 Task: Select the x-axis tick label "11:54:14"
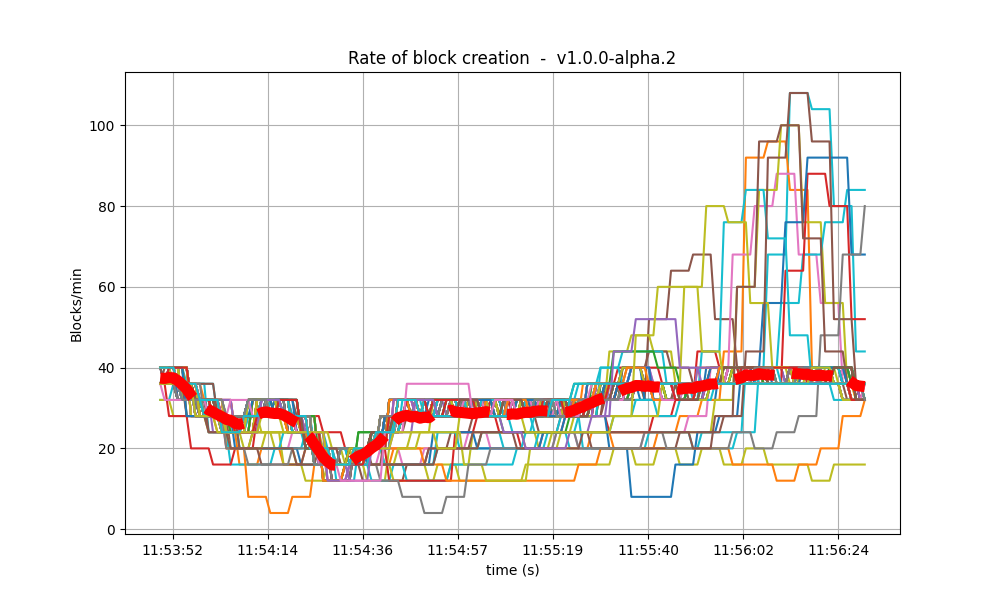click(x=268, y=550)
